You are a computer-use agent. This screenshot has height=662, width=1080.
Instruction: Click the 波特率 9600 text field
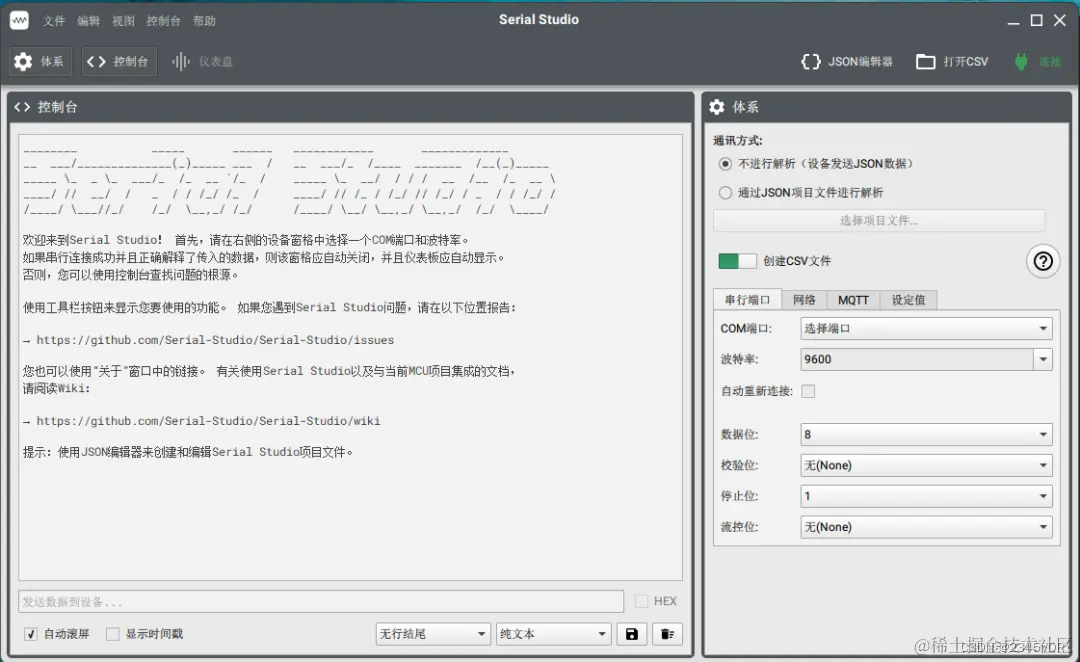917,360
